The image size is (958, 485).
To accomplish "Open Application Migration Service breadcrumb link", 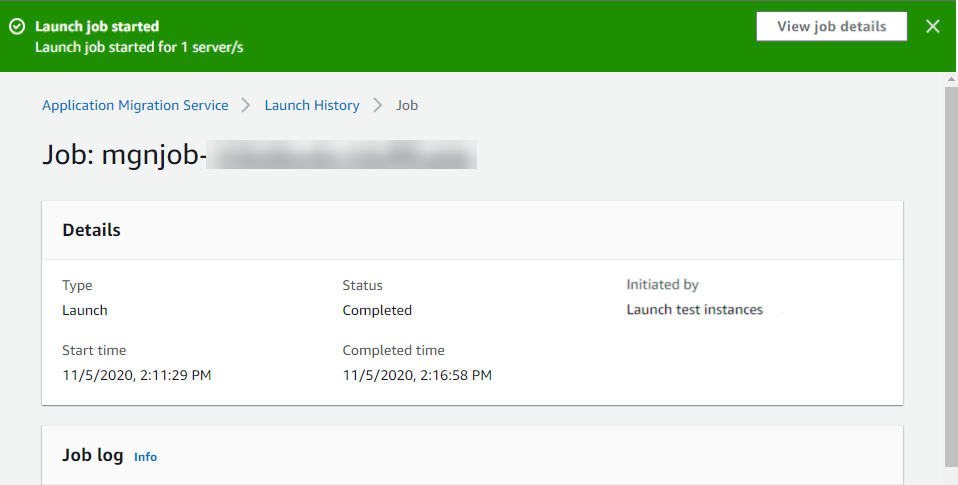I will click(135, 105).
